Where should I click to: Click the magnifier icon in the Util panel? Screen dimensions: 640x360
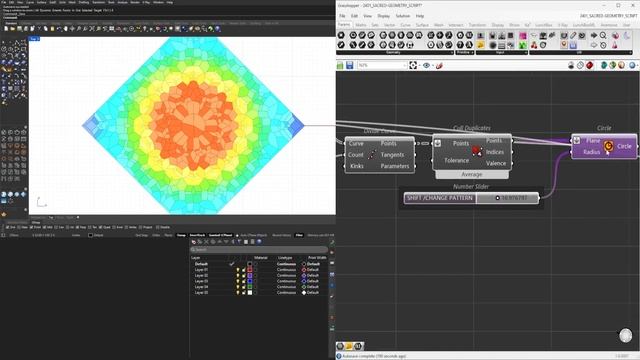pos(603,36)
